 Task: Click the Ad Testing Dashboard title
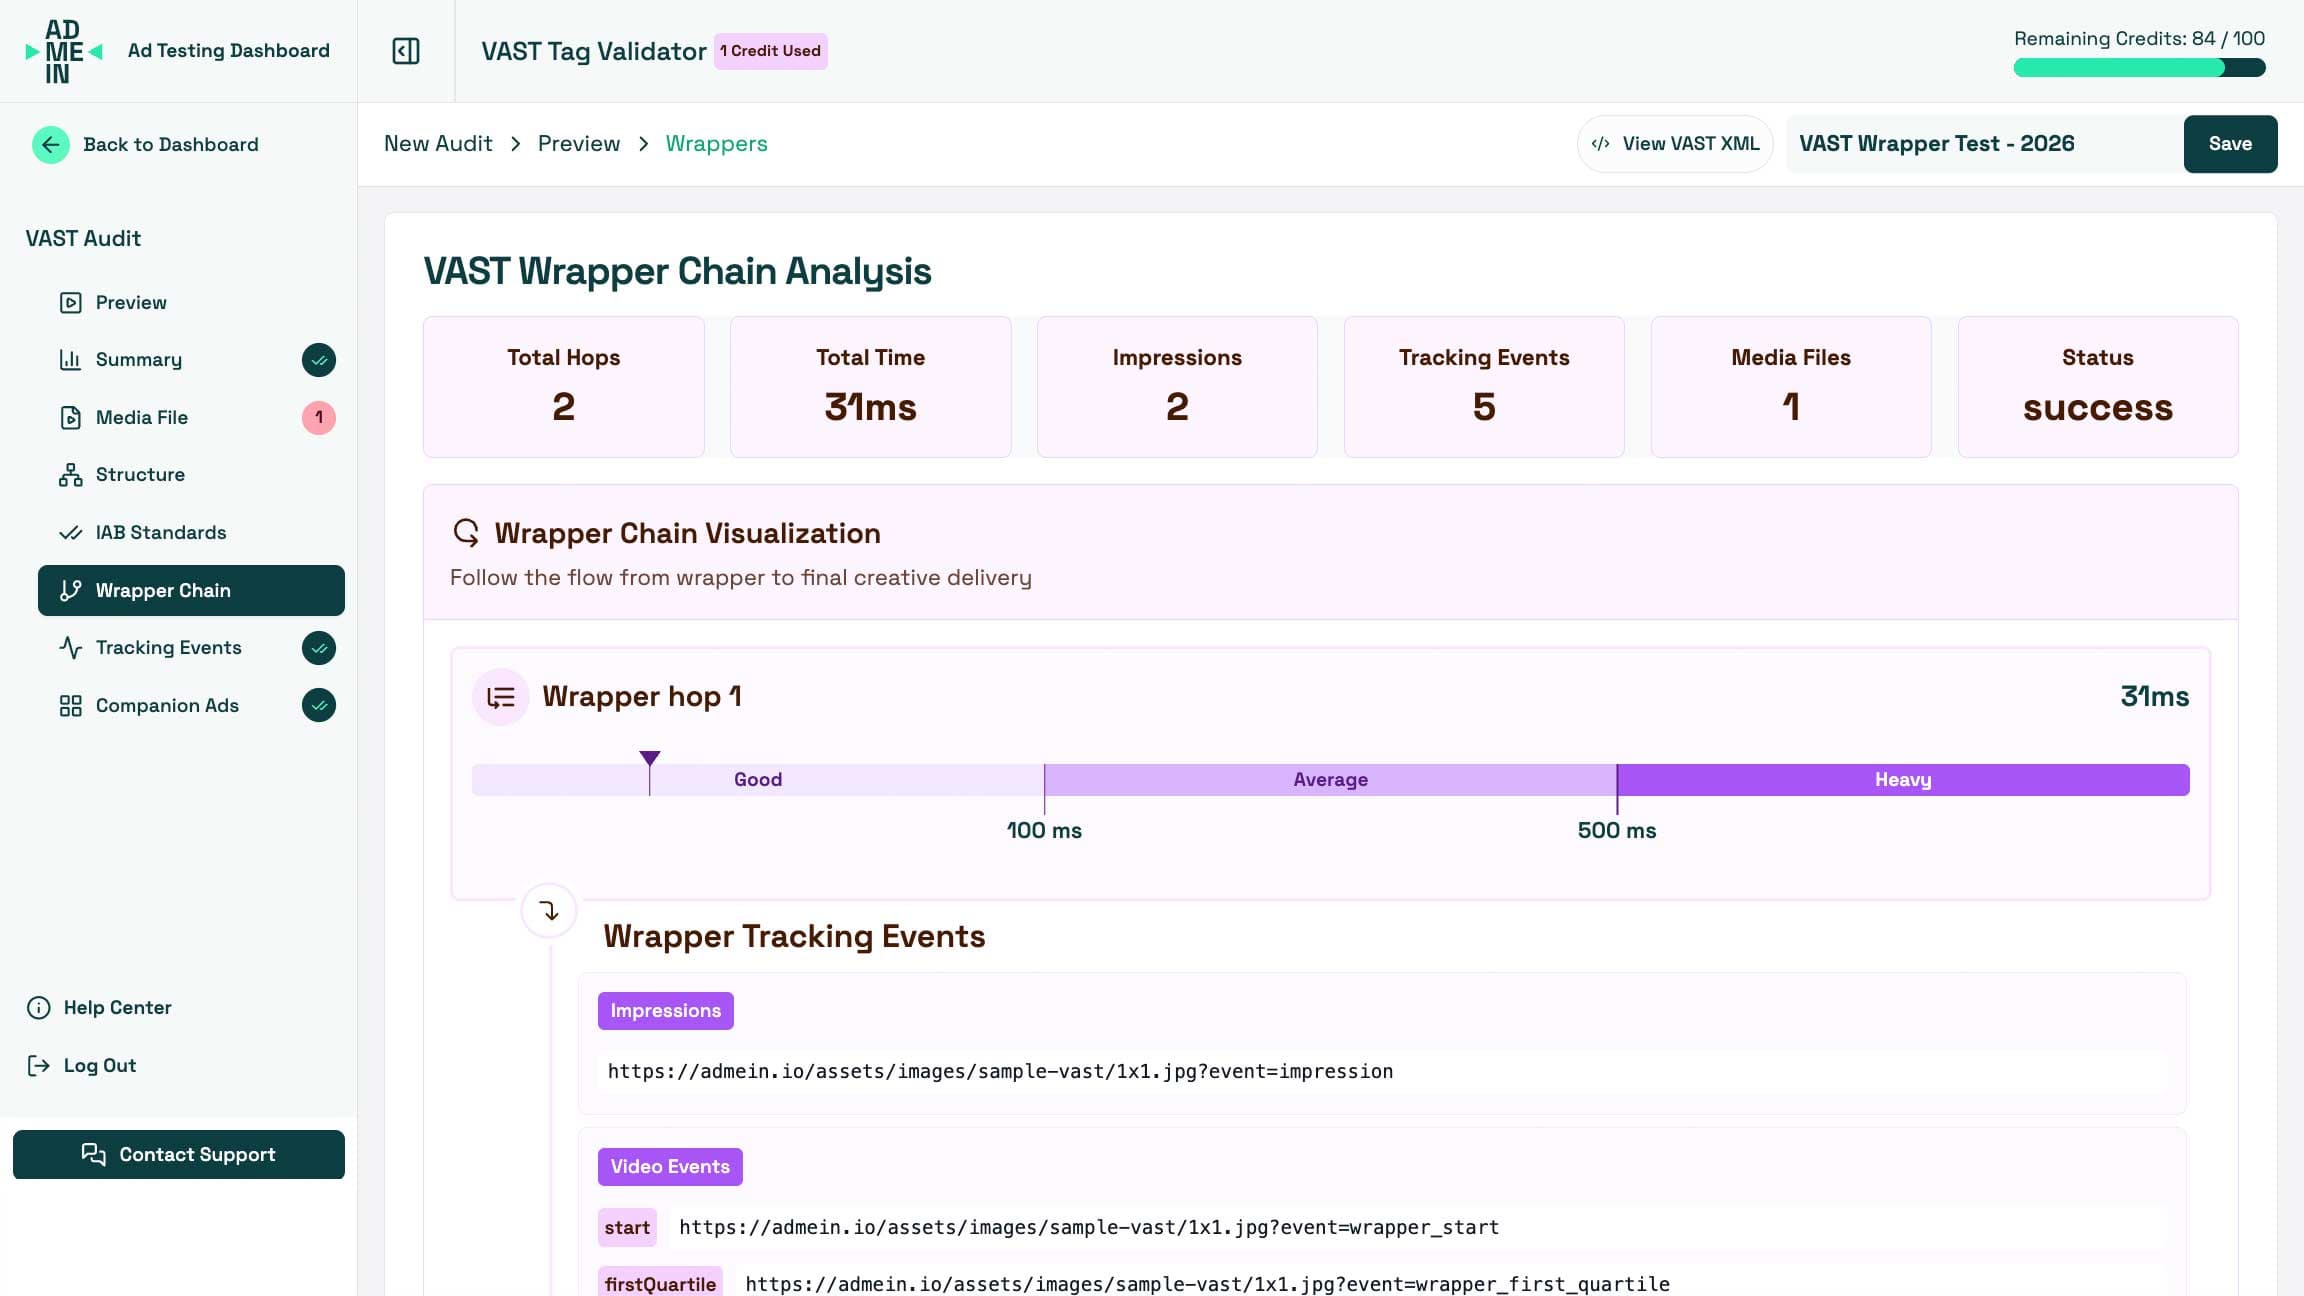tap(229, 50)
